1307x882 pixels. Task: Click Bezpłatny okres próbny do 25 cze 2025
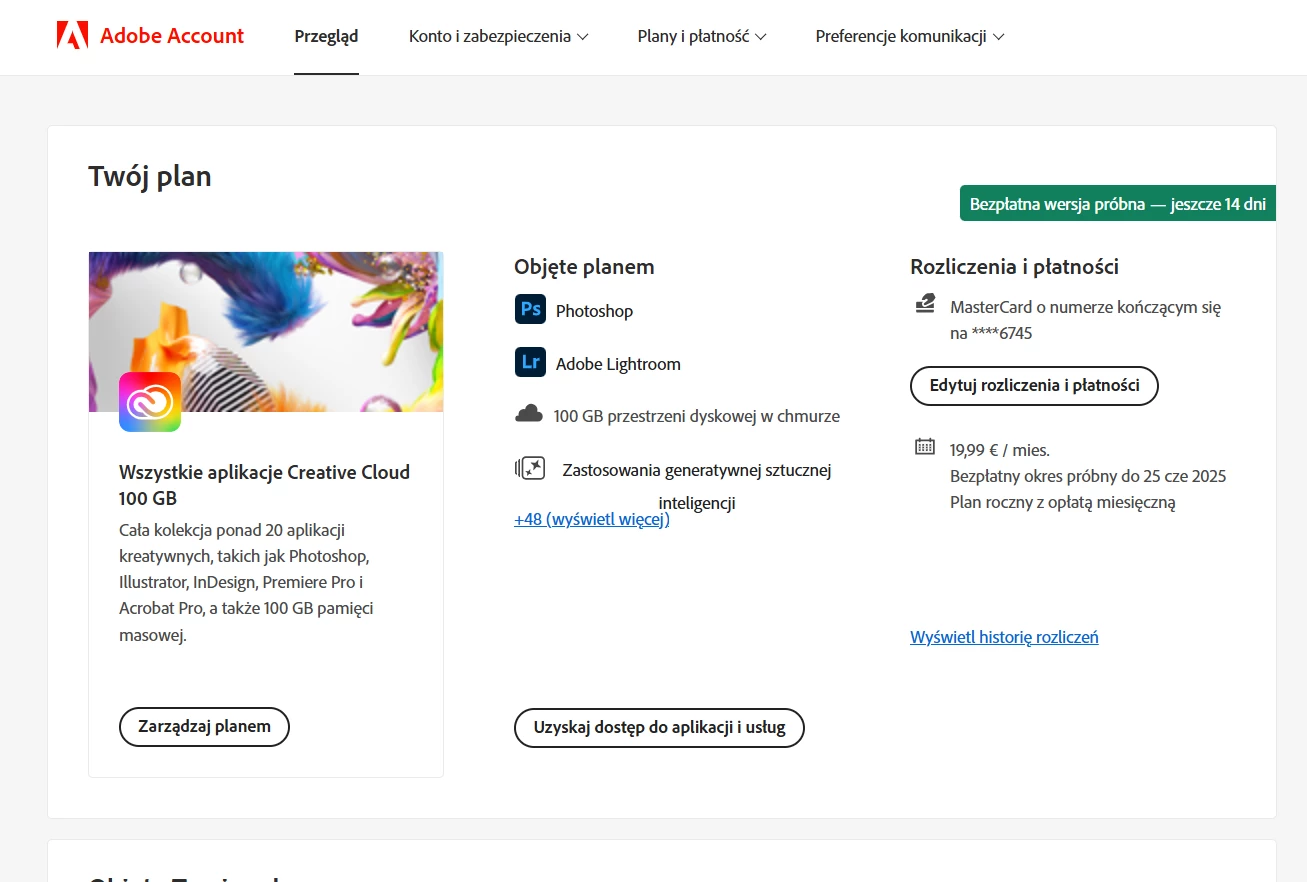1088,476
